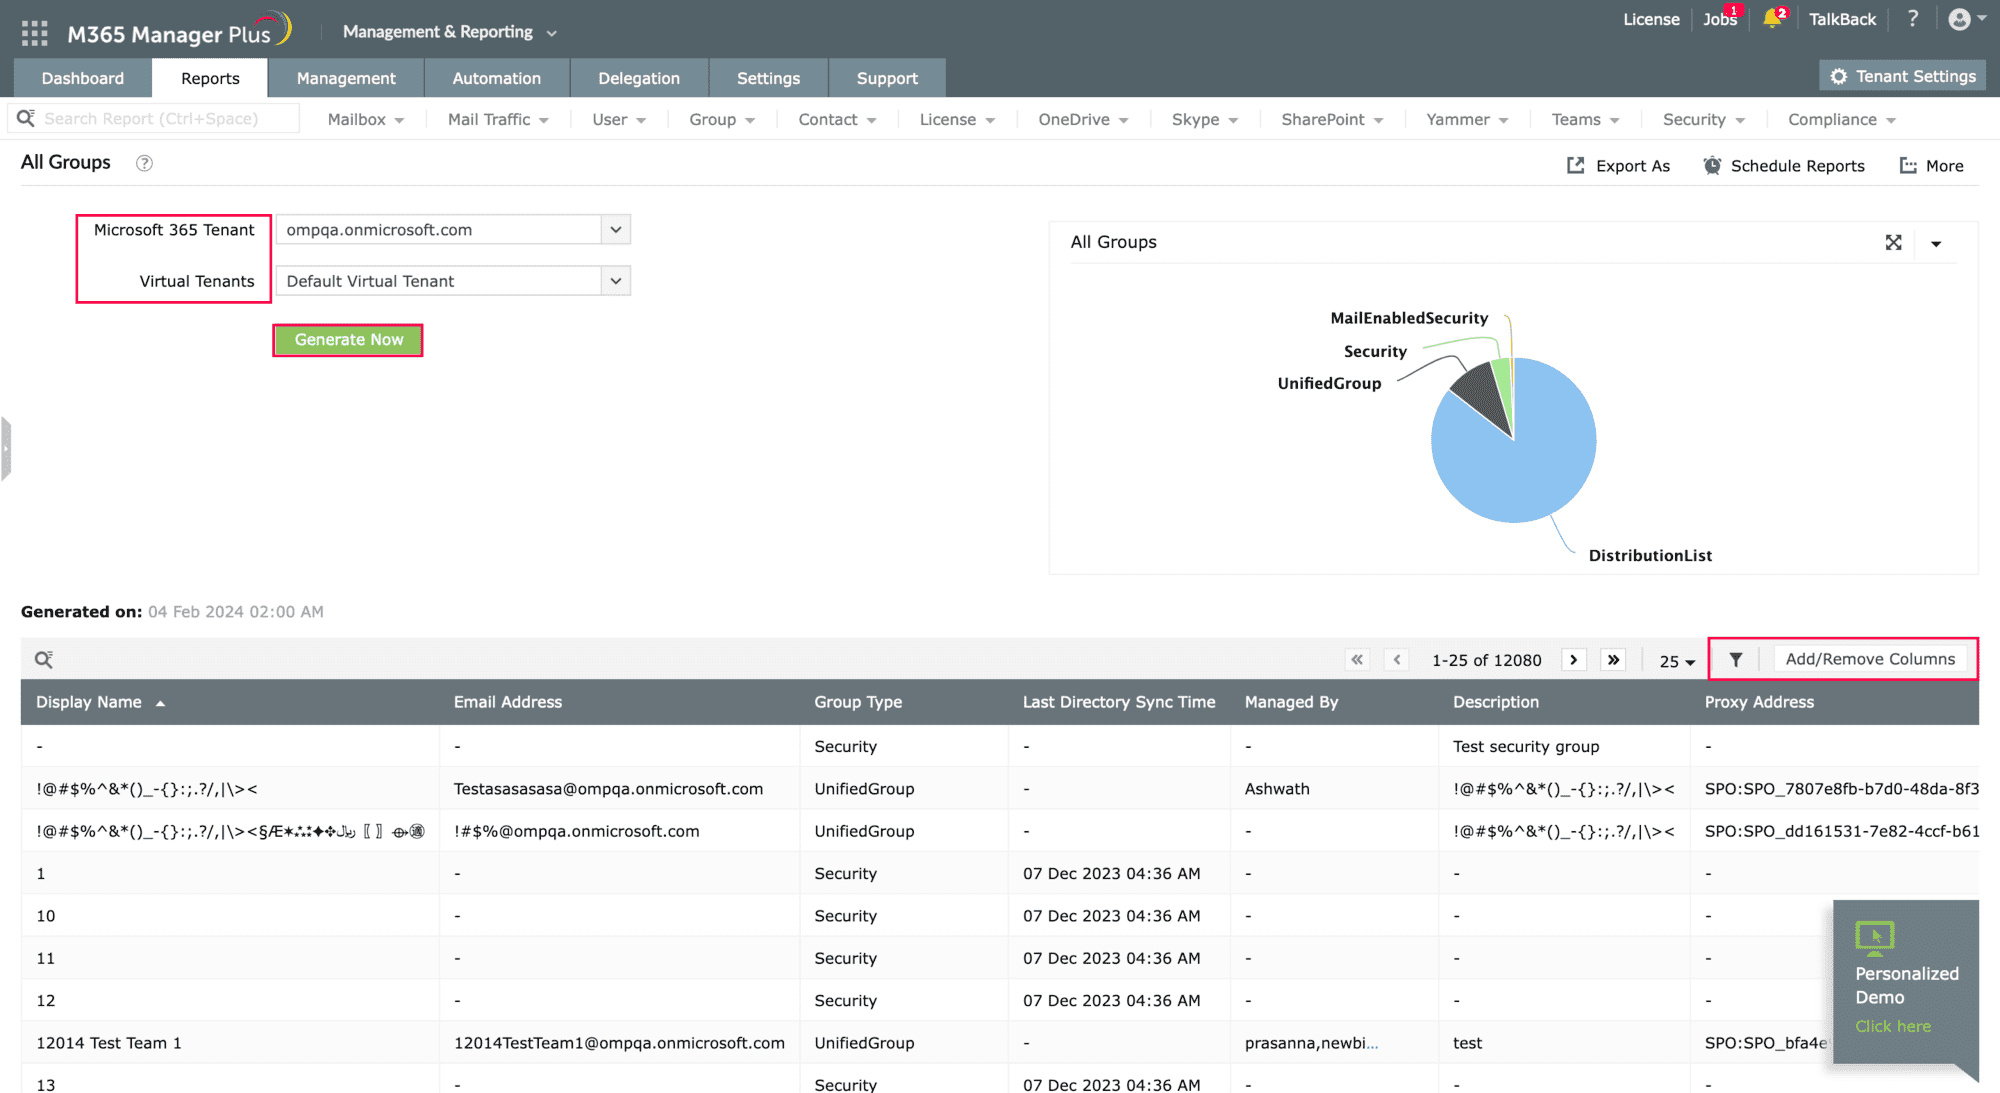
Task: Focus the Search Report input field
Action: [x=160, y=118]
